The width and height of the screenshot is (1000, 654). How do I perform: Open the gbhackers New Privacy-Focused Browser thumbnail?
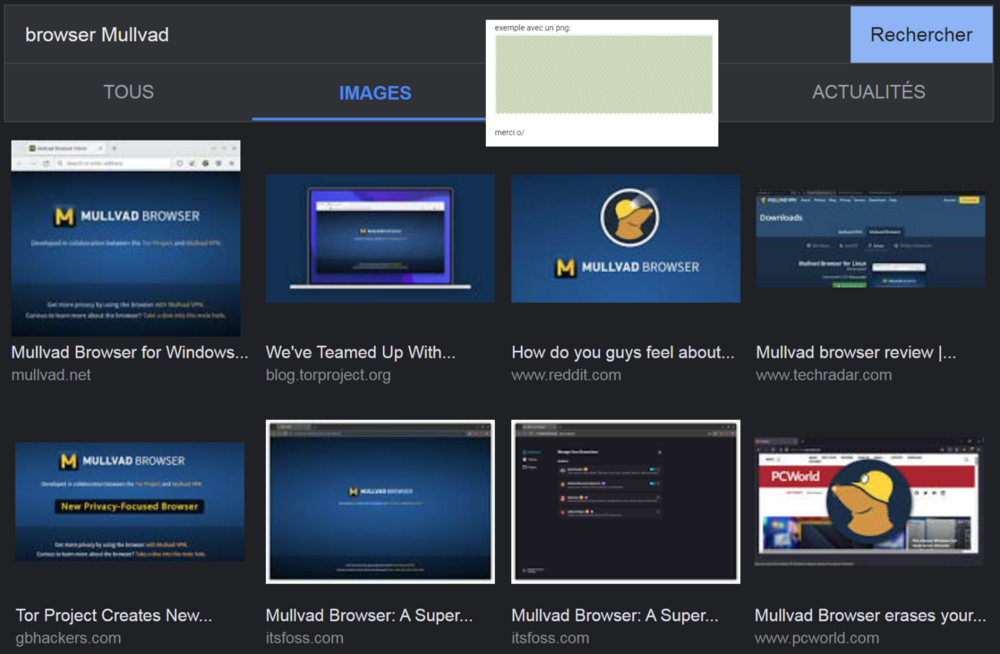click(129, 502)
